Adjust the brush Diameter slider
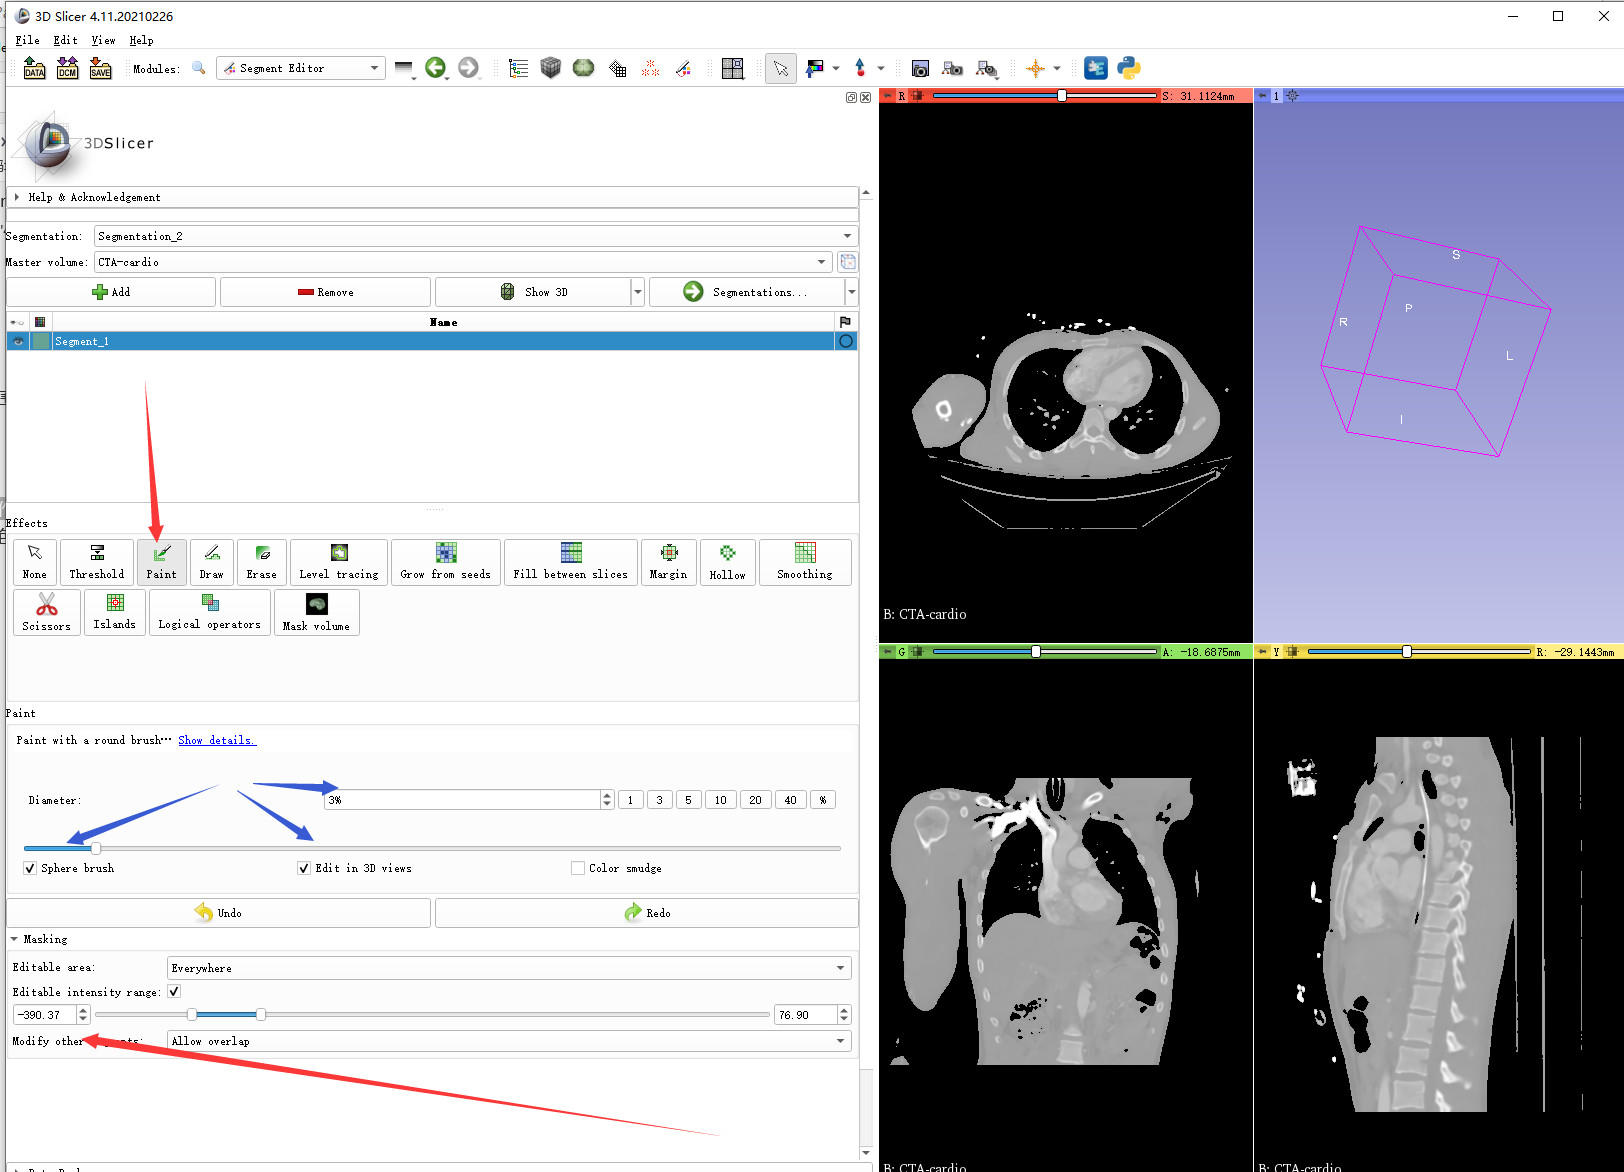The height and width of the screenshot is (1172, 1624). coord(95,847)
